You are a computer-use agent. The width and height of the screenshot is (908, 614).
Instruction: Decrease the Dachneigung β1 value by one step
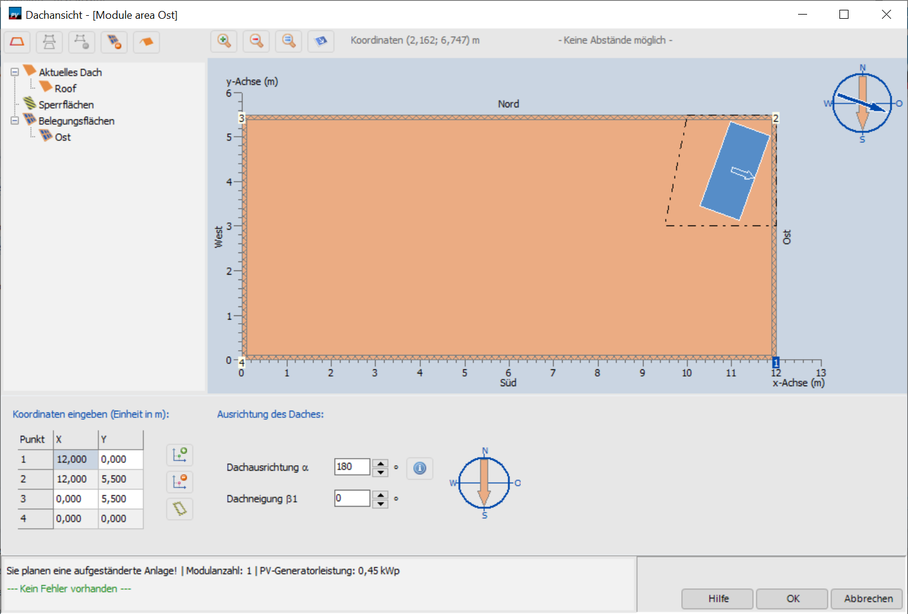(x=379, y=502)
